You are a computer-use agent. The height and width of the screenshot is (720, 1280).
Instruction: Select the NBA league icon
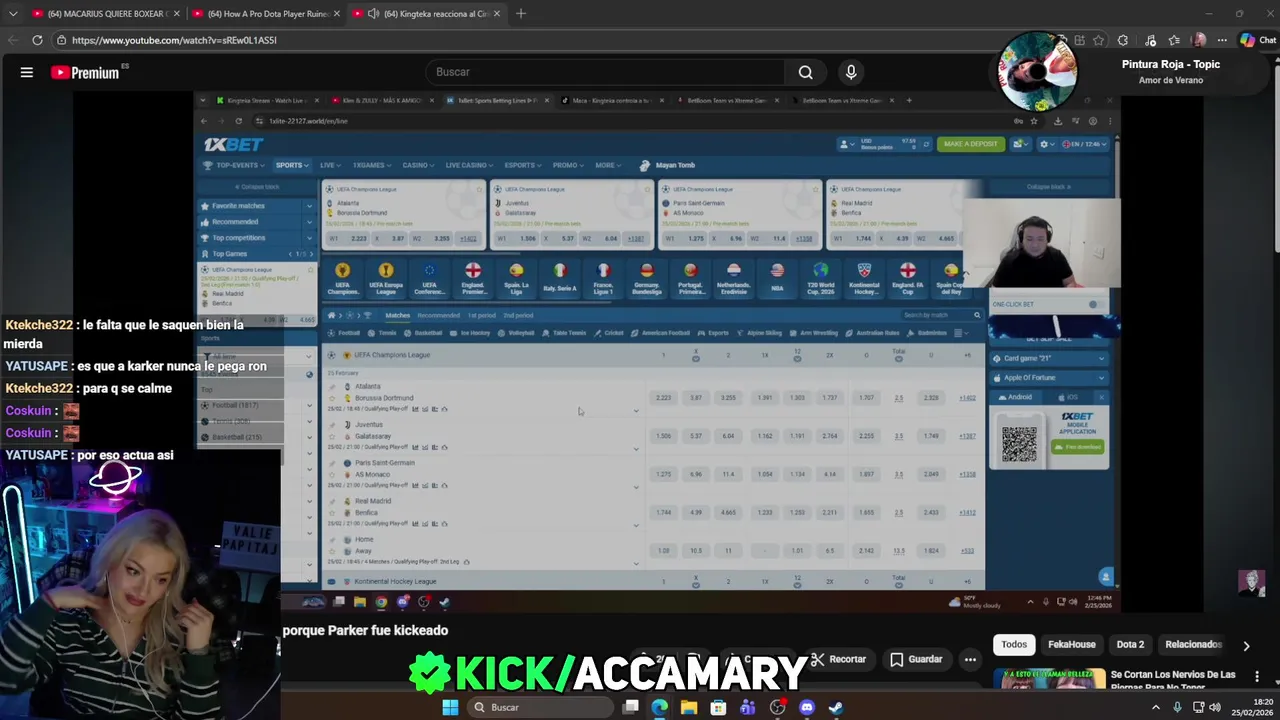coord(777,271)
